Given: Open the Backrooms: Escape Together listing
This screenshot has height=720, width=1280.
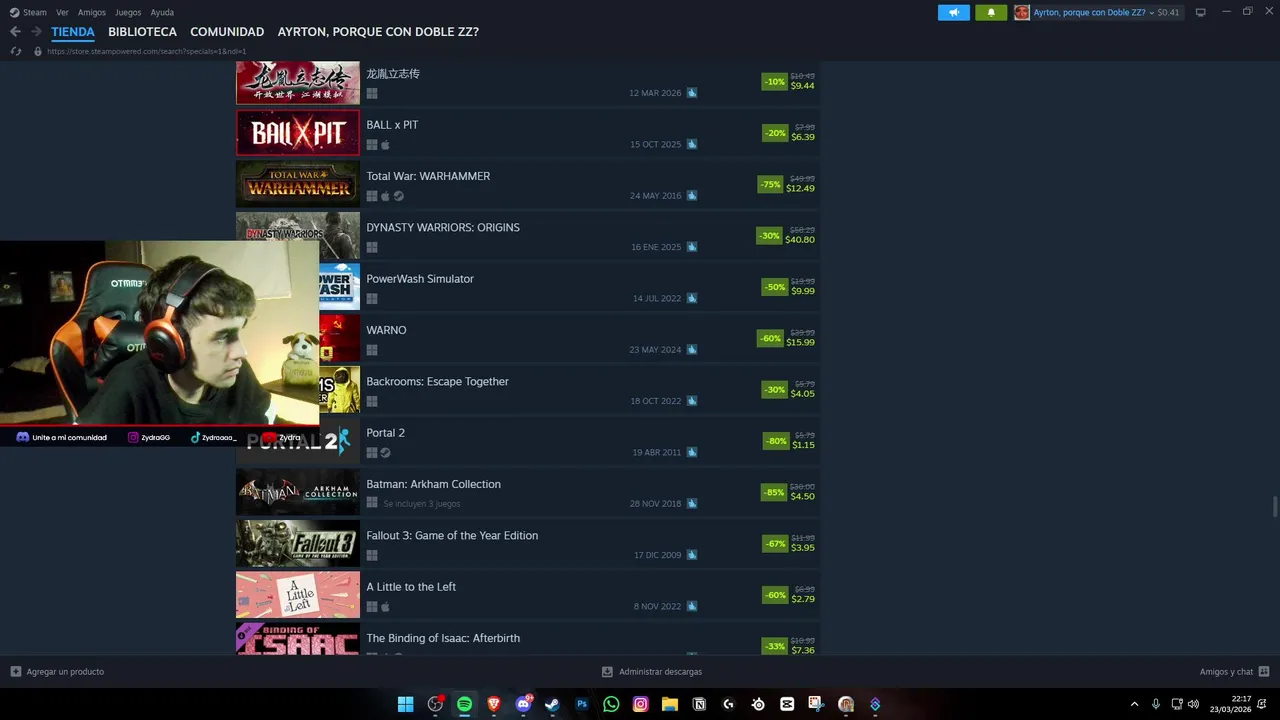Looking at the screenshot, I should (x=528, y=390).
